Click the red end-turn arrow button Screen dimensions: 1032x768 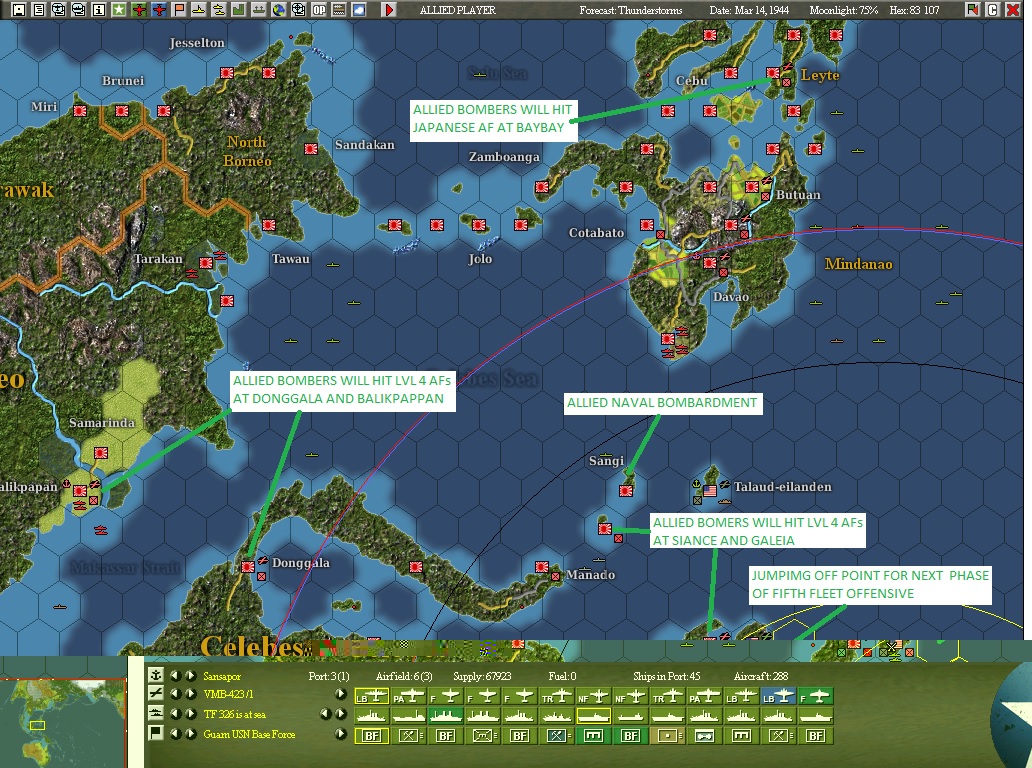tap(389, 9)
